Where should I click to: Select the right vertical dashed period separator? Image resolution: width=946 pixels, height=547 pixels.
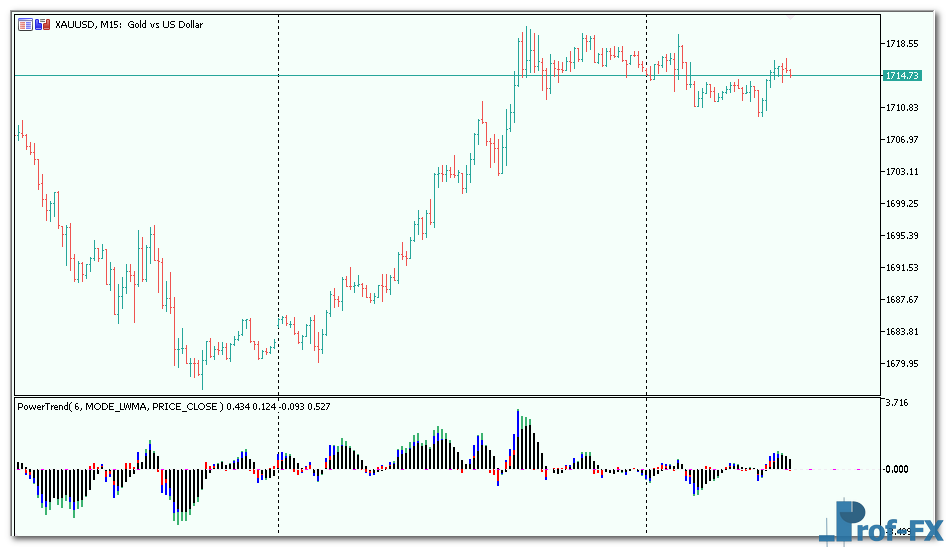coord(647,200)
